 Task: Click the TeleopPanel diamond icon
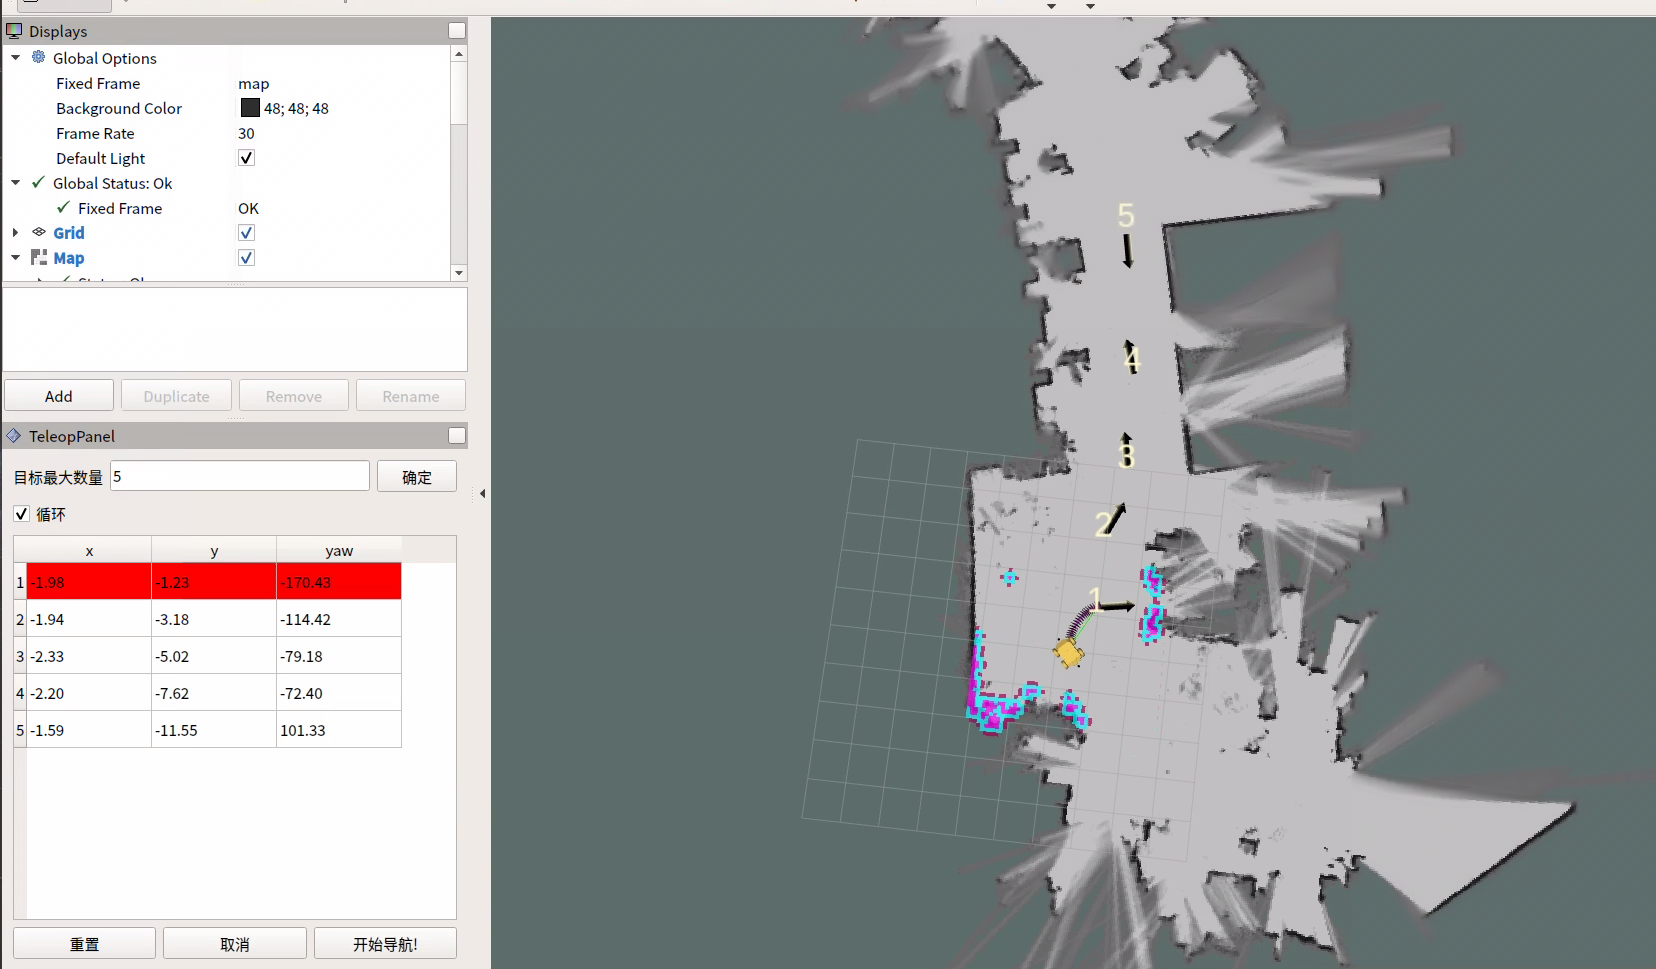pyautogui.click(x=14, y=436)
